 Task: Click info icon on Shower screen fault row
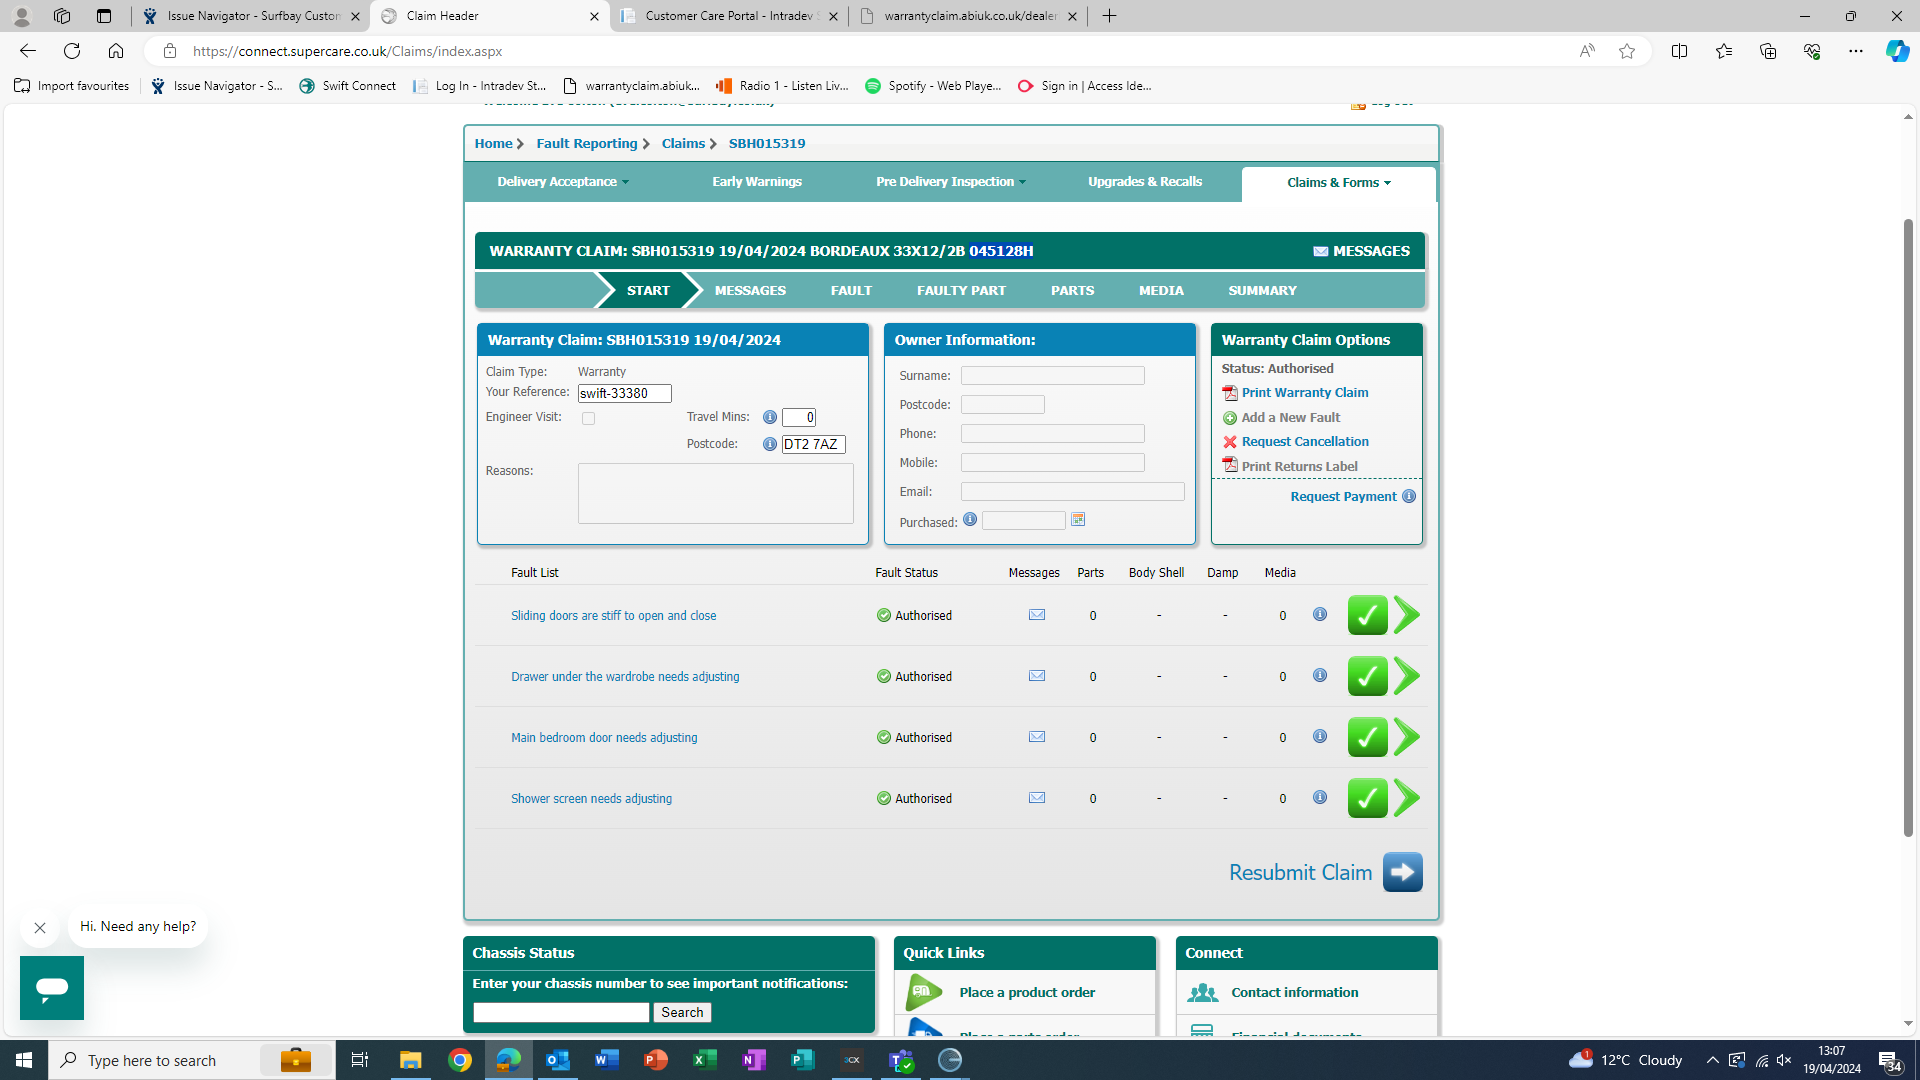(1320, 797)
